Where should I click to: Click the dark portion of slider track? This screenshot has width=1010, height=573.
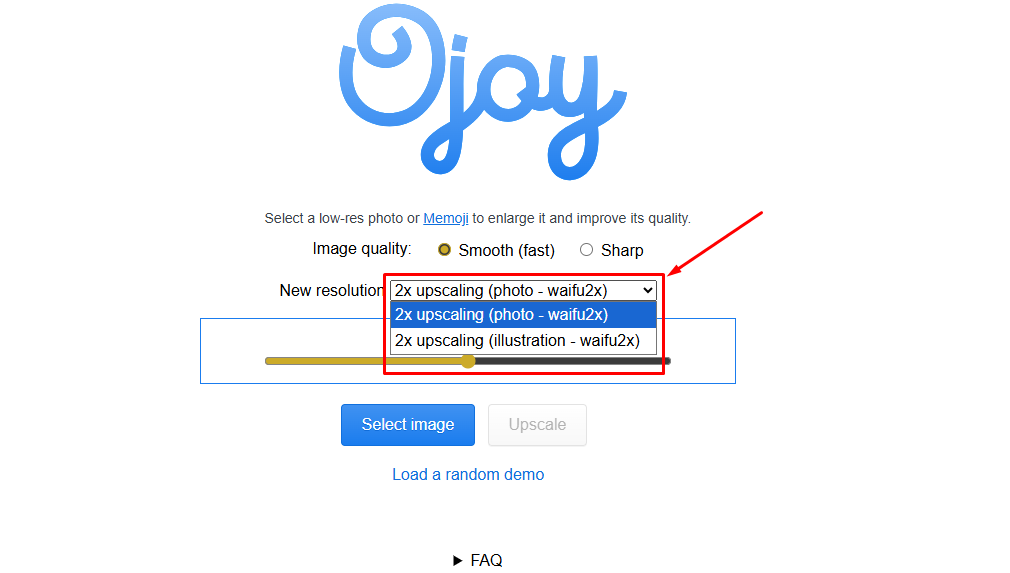coord(667,361)
